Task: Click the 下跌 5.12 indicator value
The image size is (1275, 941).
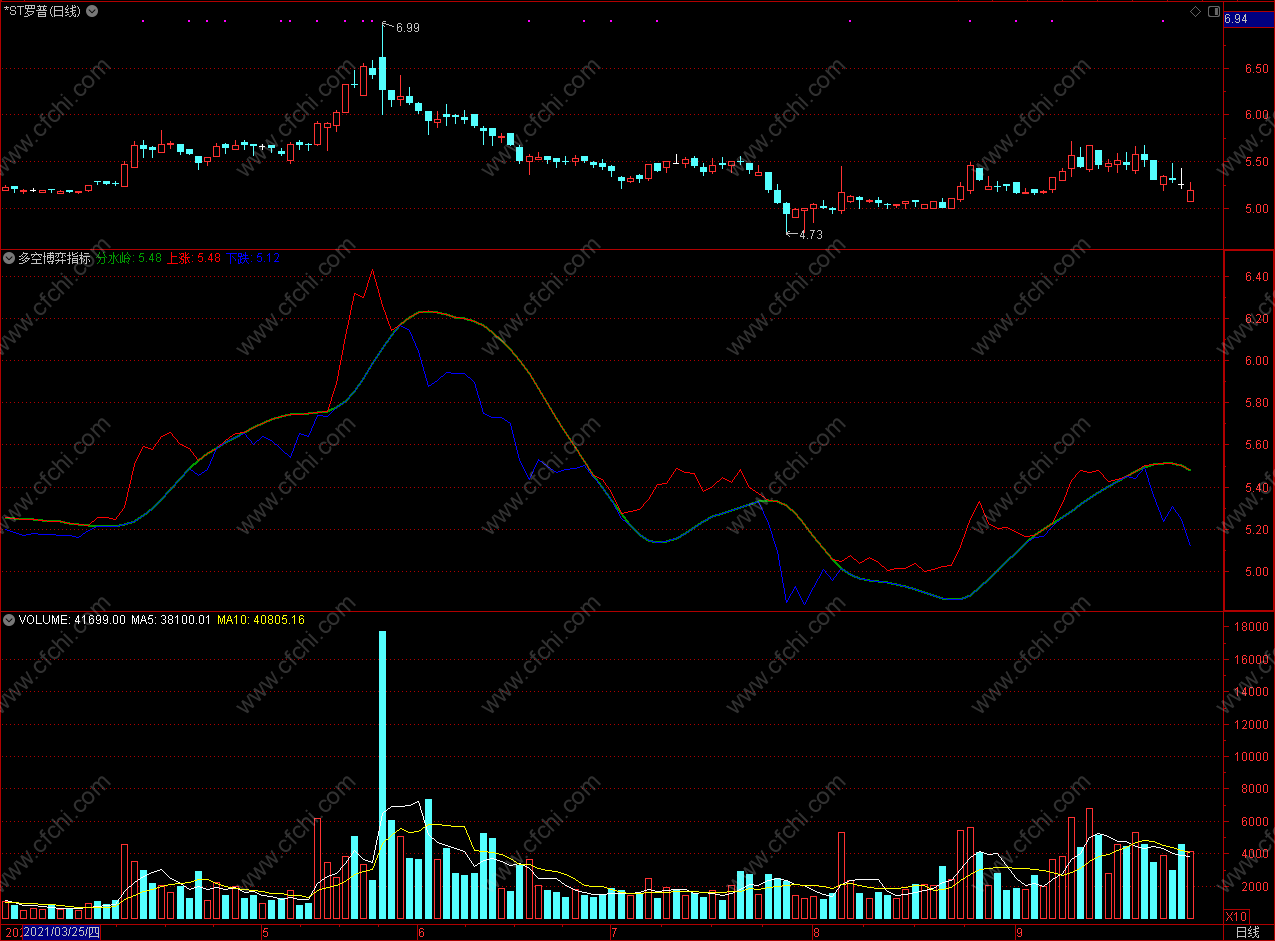Action: (254, 258)
